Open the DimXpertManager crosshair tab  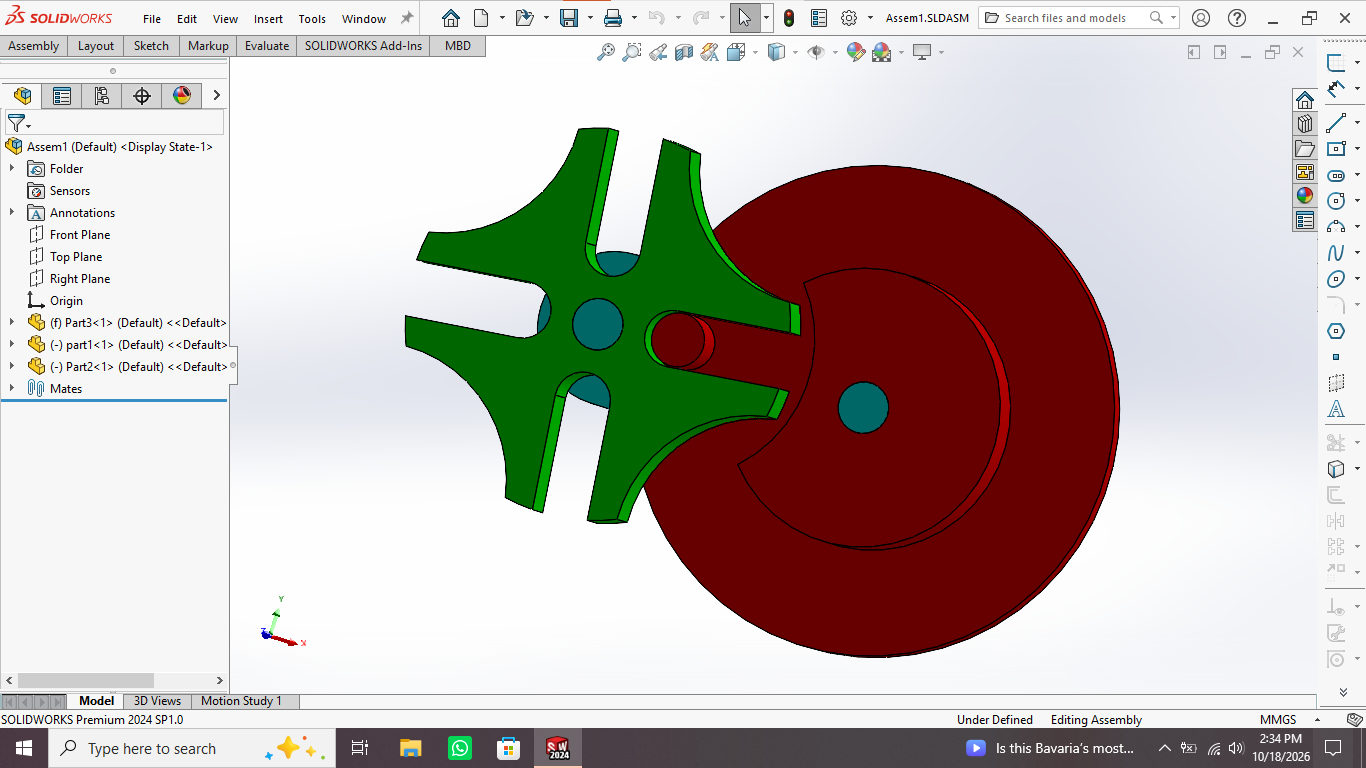[141, 95]
